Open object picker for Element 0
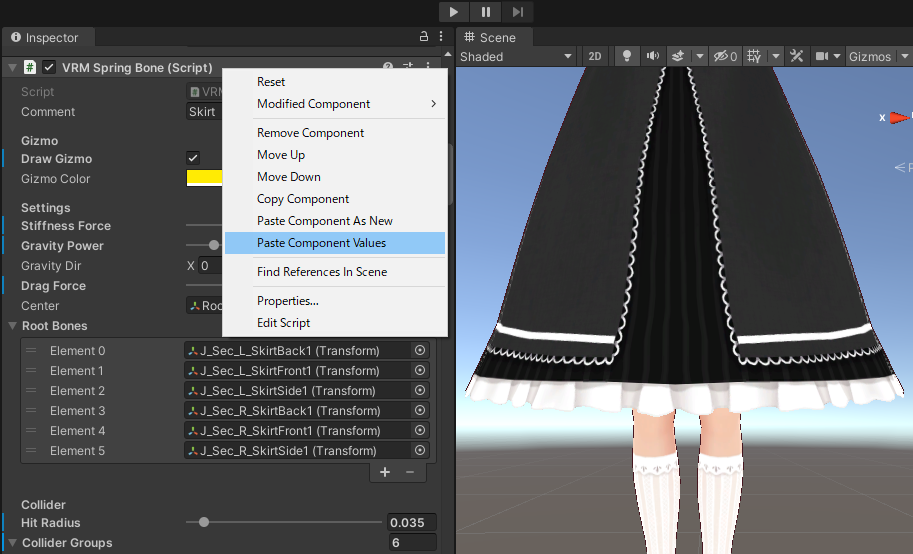This screenshot has width=913, height=554. [x=420, y=351]
